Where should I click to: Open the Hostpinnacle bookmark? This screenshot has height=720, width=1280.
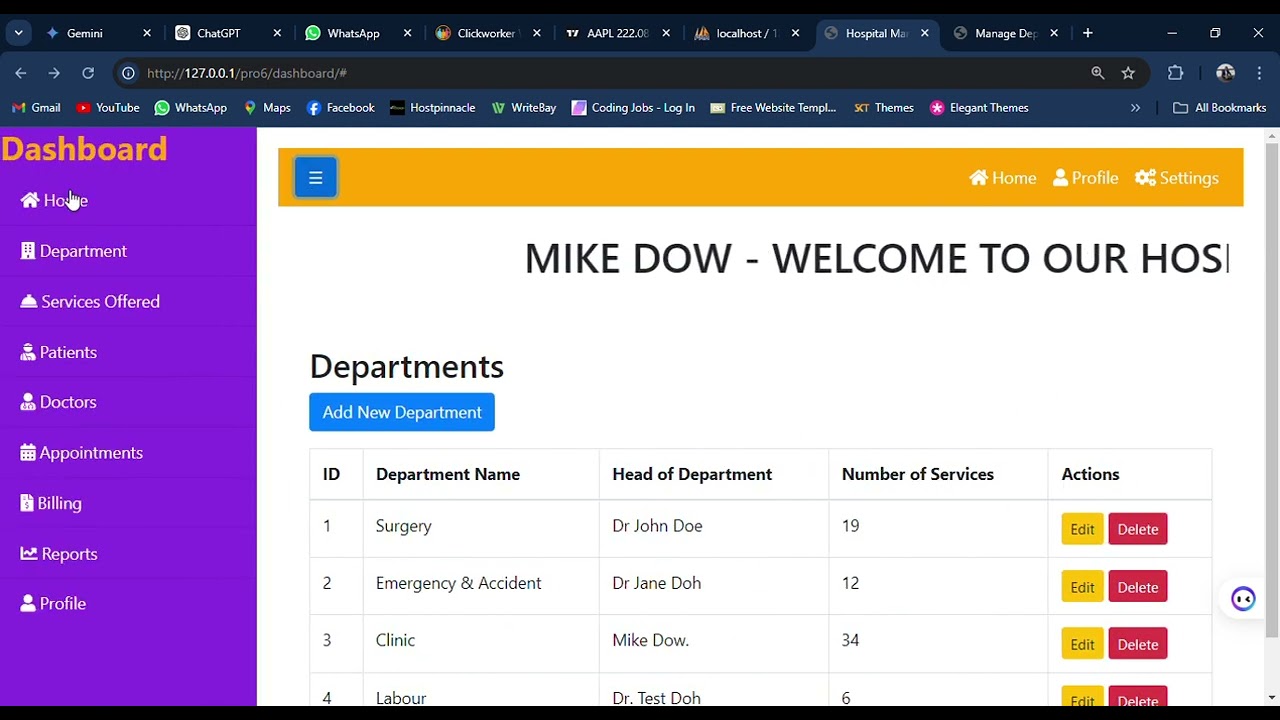[x=432, y=107]
